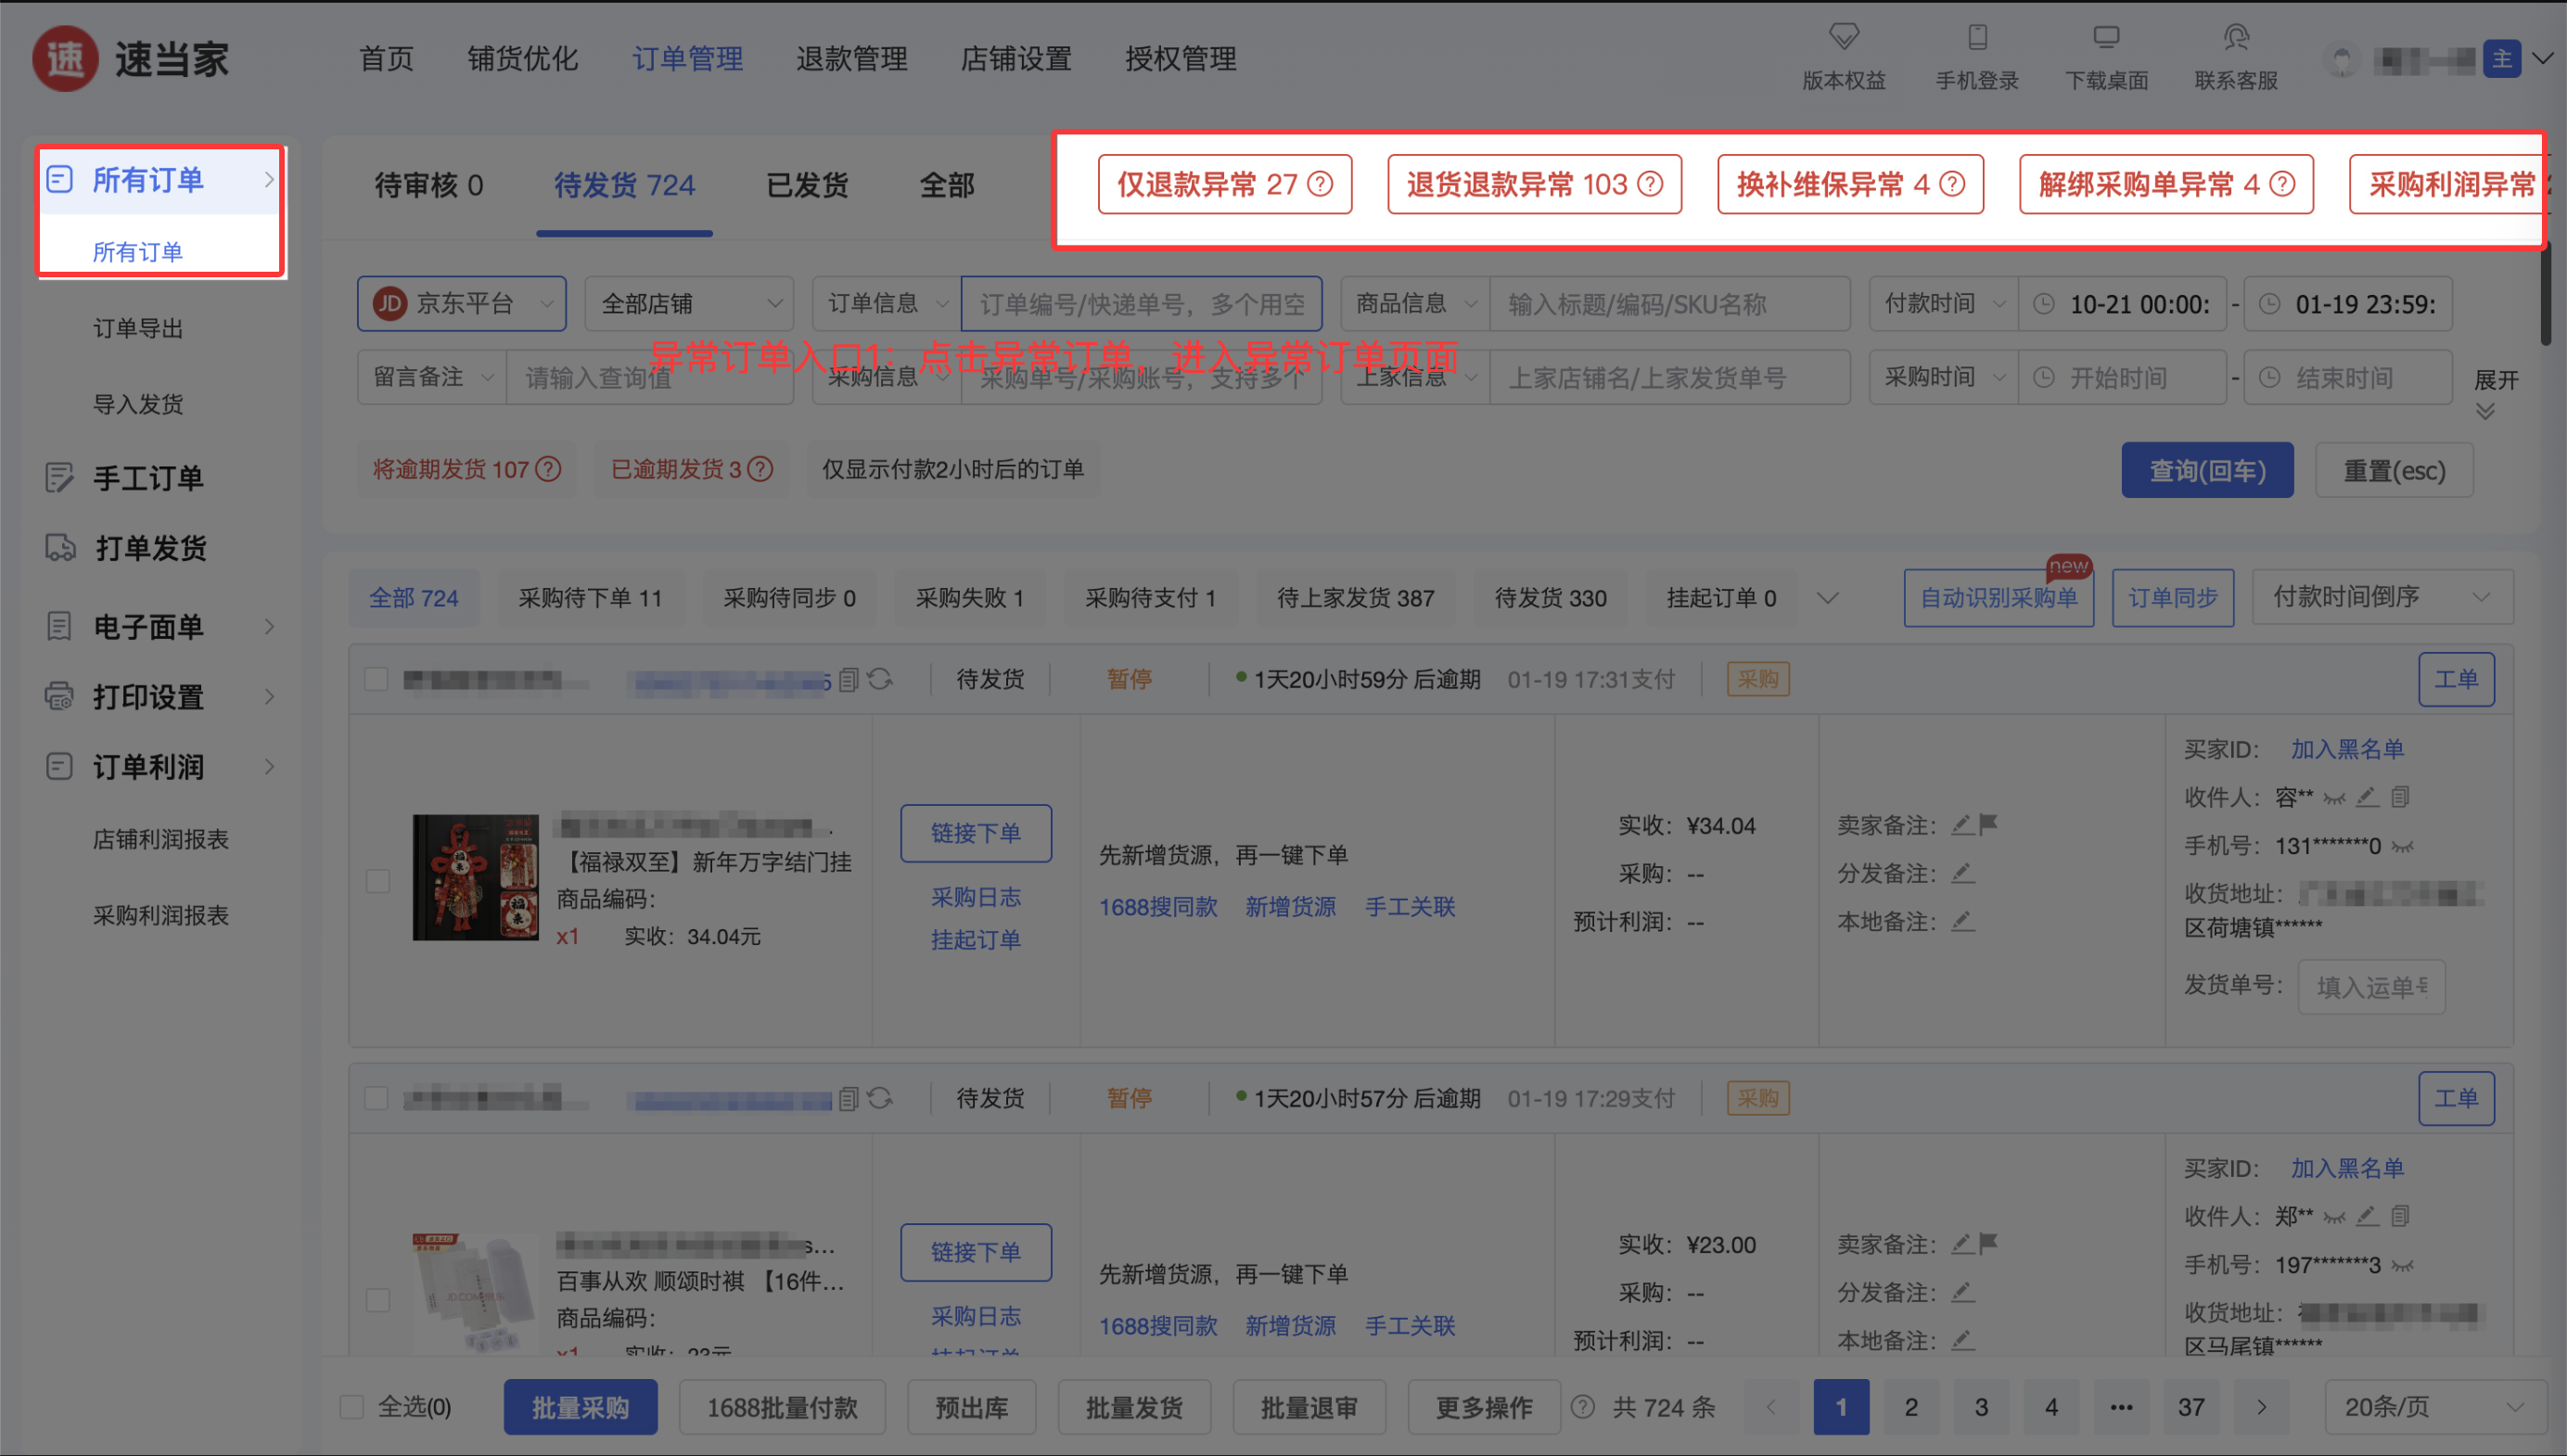Tick the first order header checkbox
This screenshot has height=1456, width=2567.
(376, 679)
